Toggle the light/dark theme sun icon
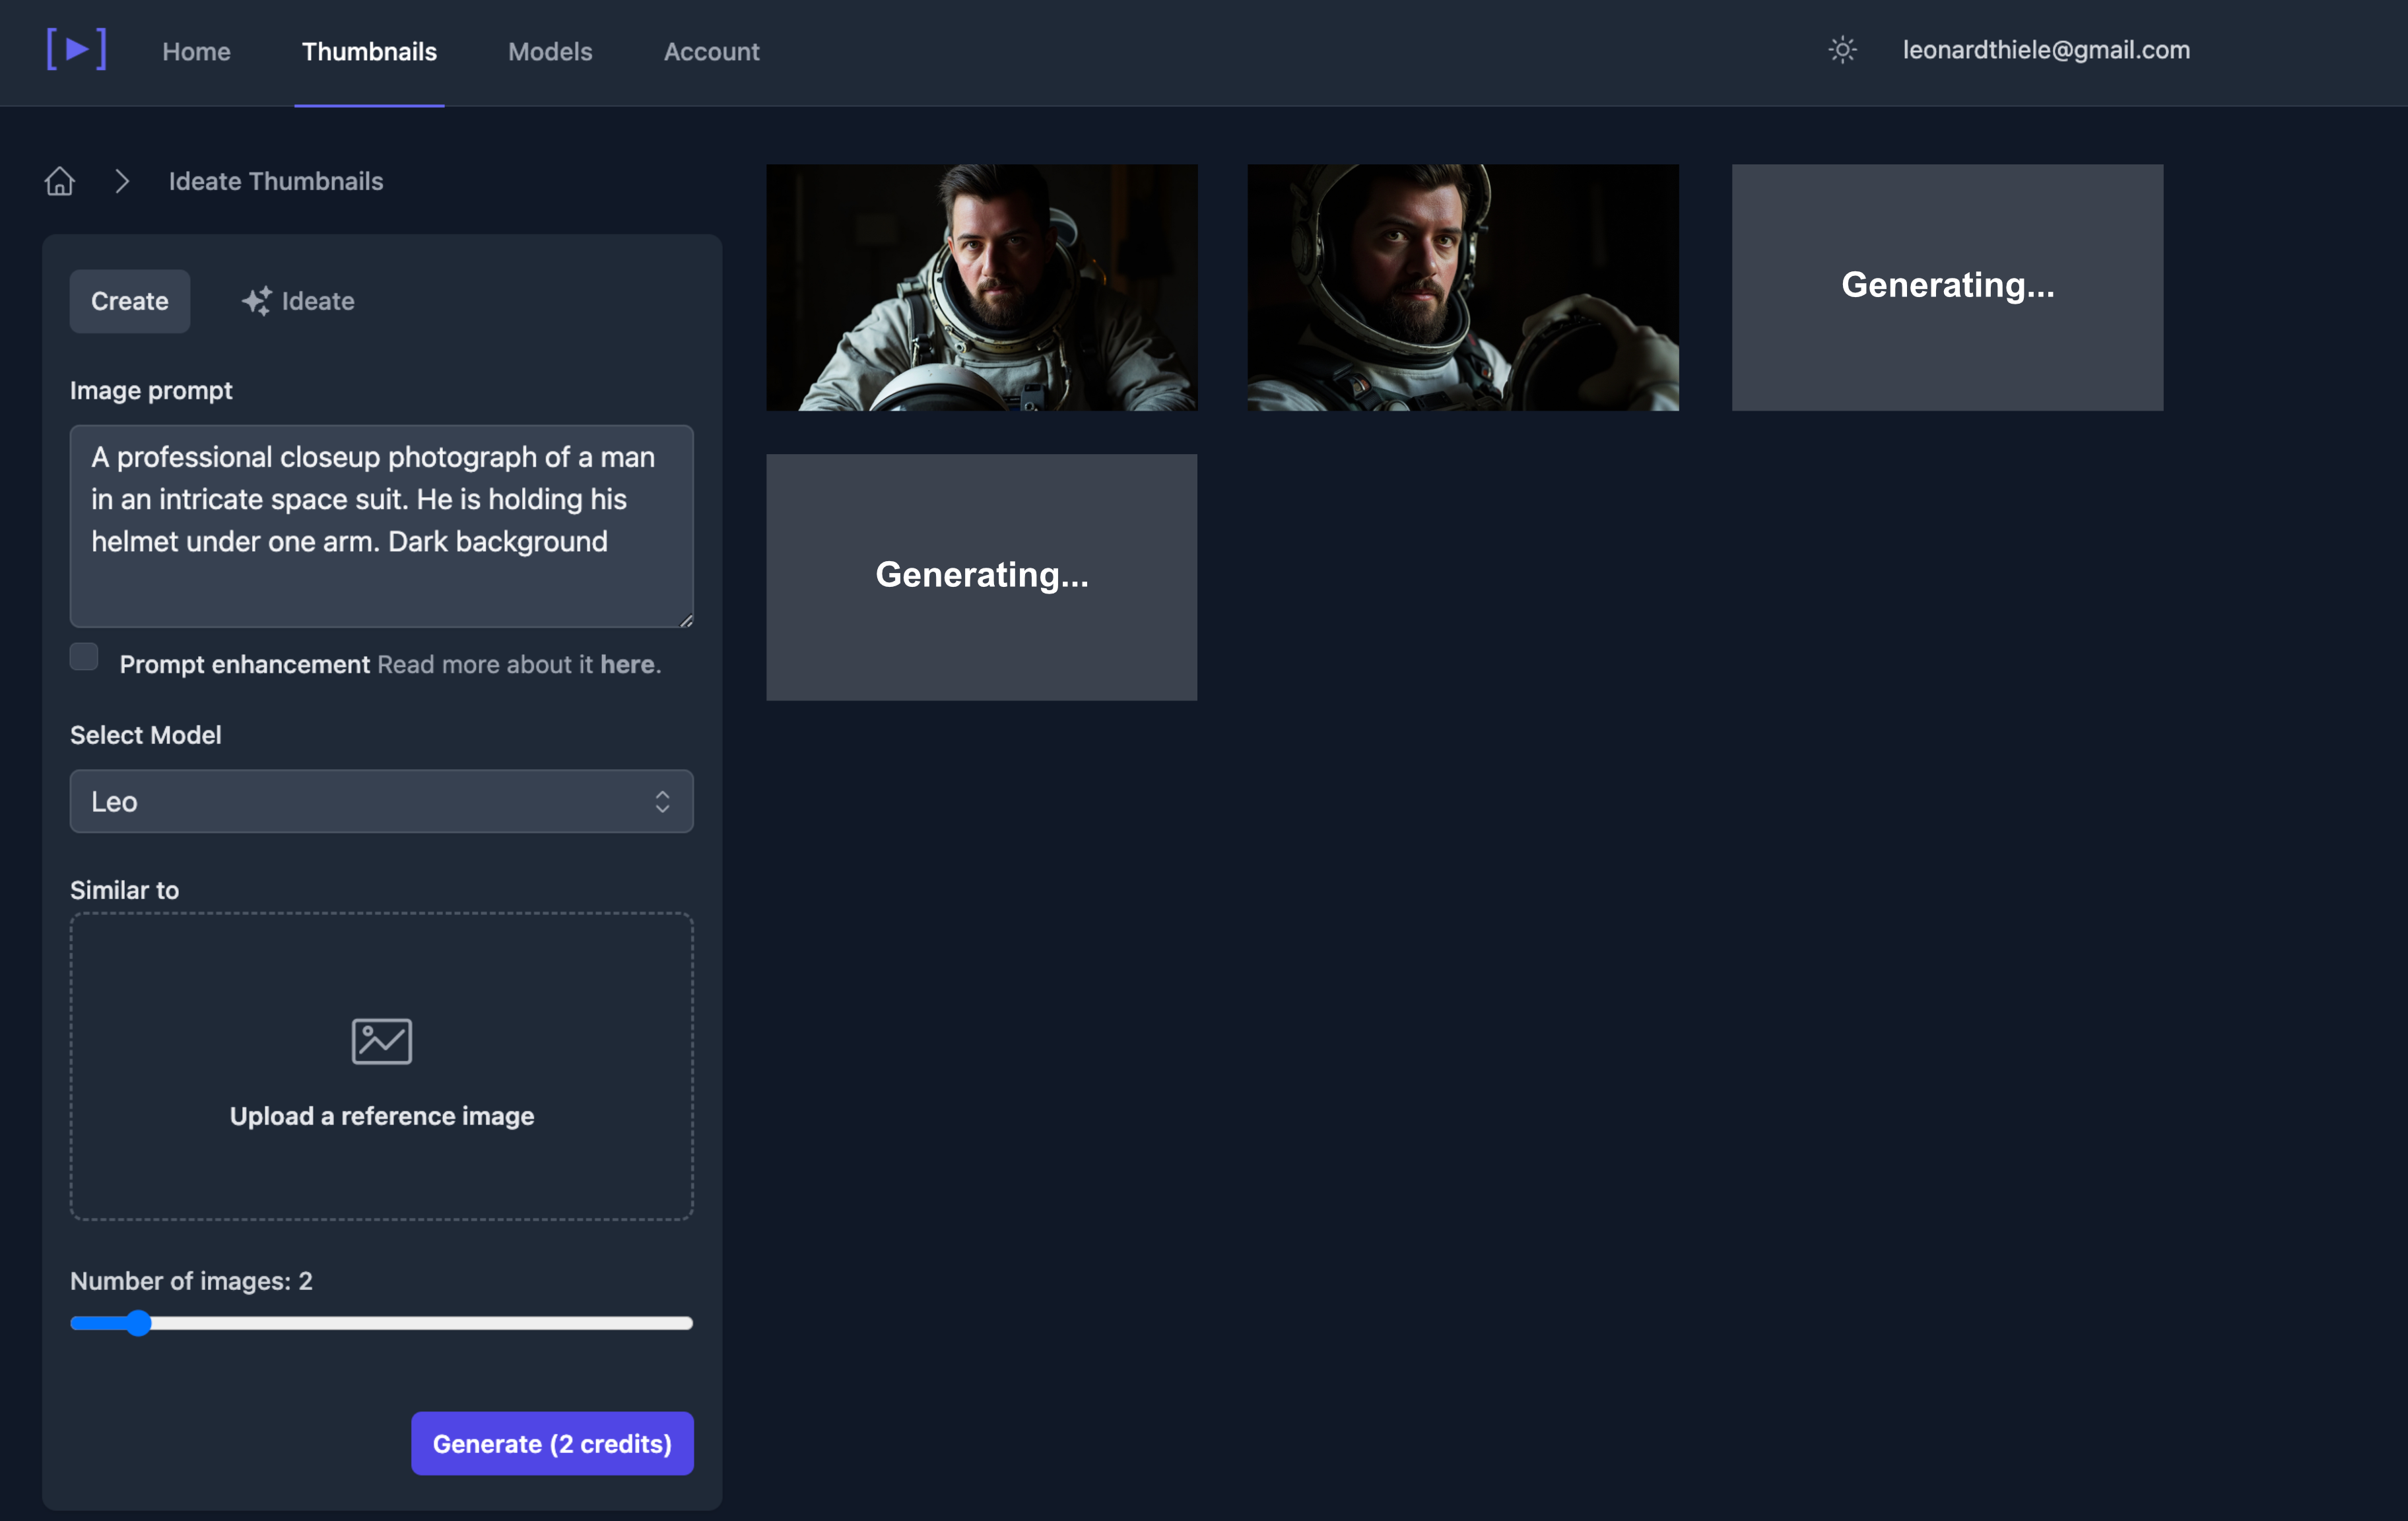Screen dimensions: 2408x1521 pyautogui.click(x=1842, y=50)
